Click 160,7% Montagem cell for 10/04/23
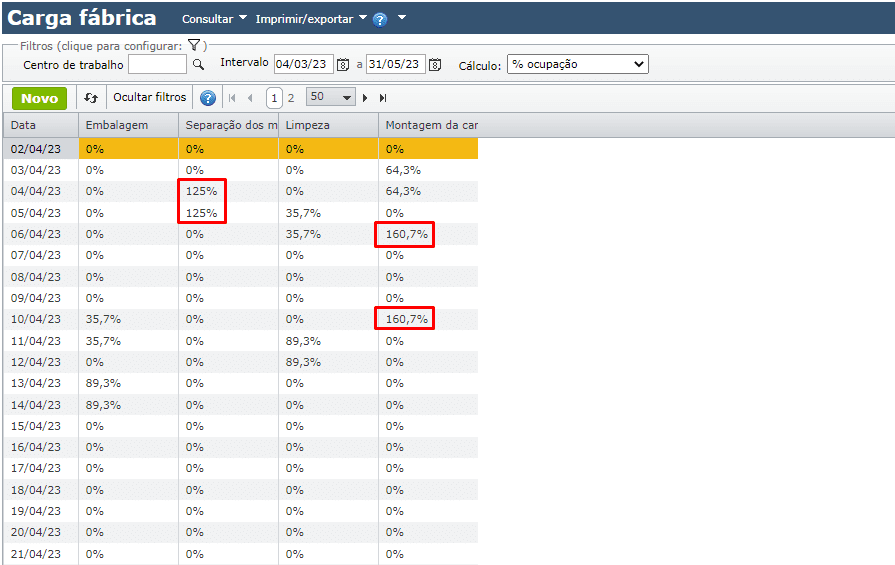This screenshot has height=565, width=895. [x=428, y=319]
